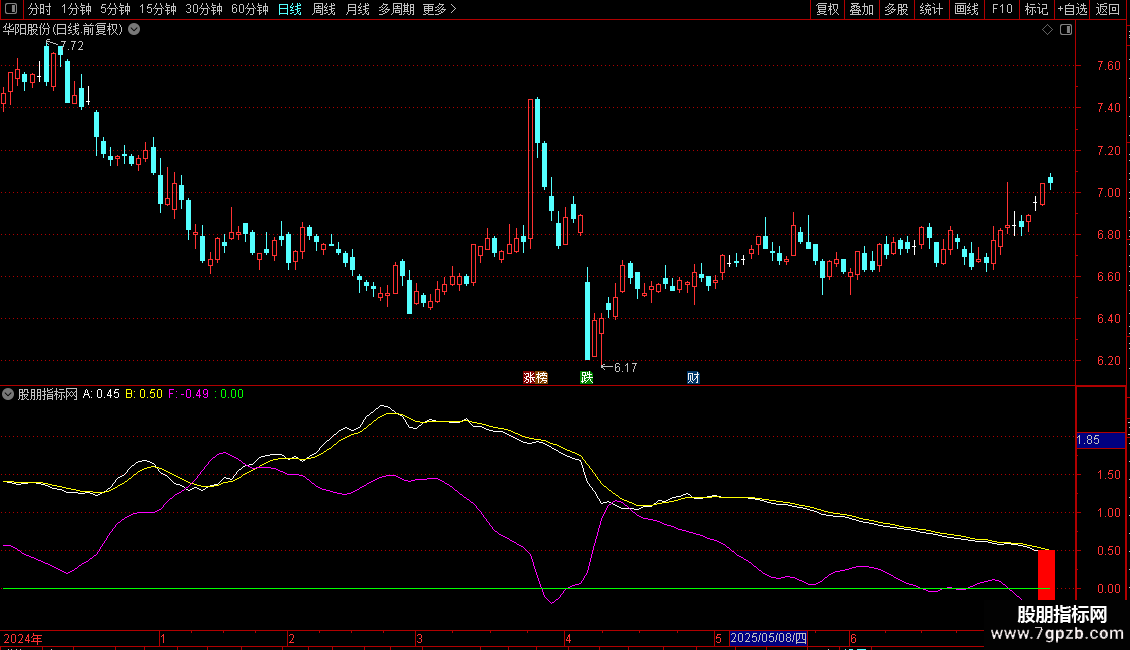Expand the 股朋指标网 indicator dropdown arrow
Viewport: 1130px width, 650px height.
[x=9, y=394]
